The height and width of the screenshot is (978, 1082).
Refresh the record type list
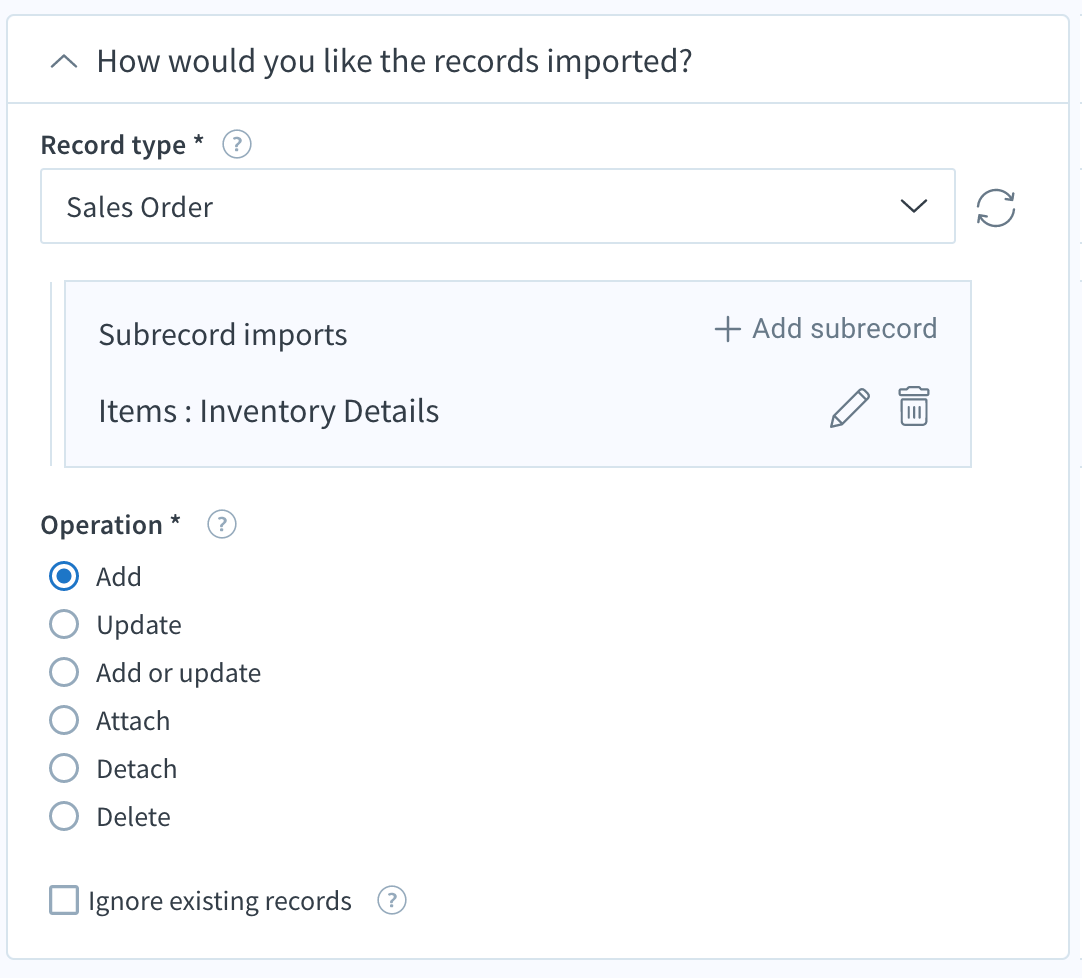tap(996, 208)
